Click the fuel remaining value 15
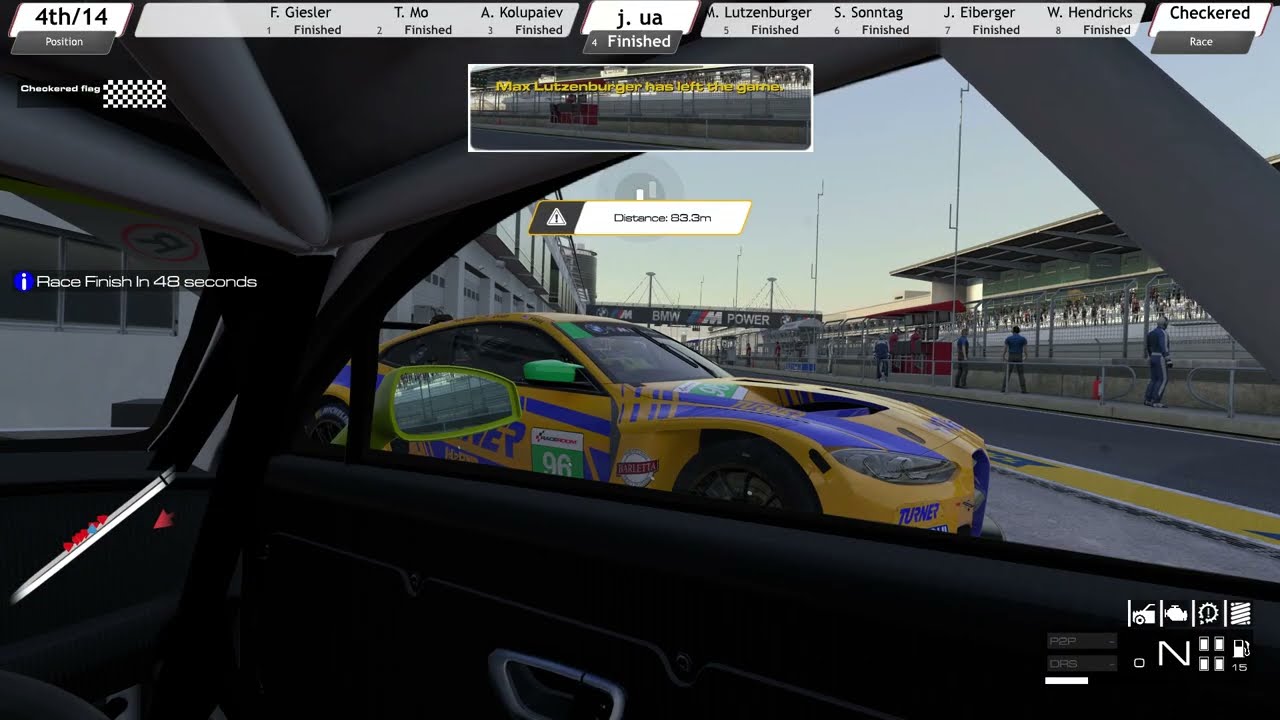 coord(1240,667)
